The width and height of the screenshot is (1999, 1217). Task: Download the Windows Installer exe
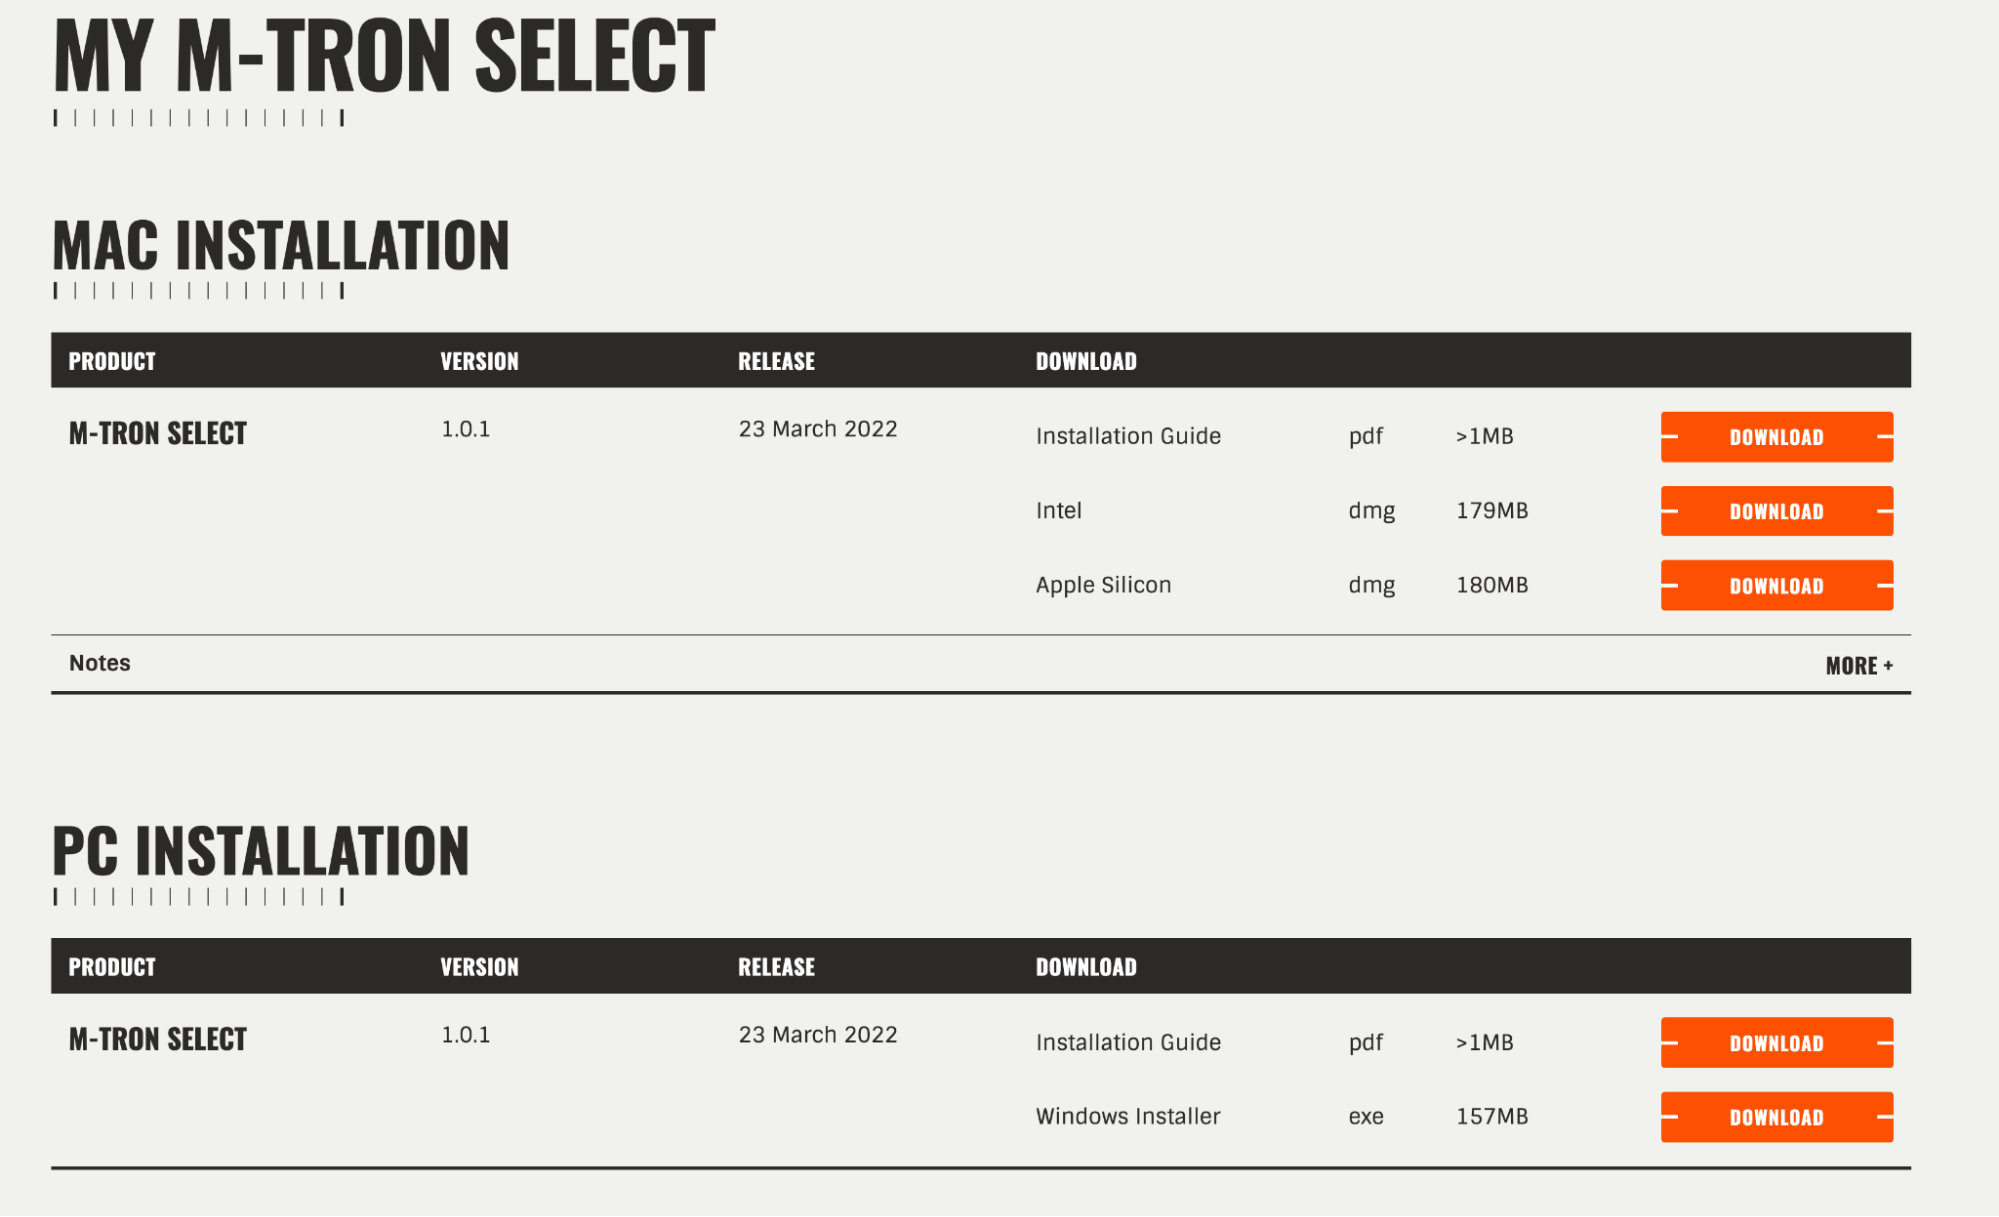coord(1776,1117)
